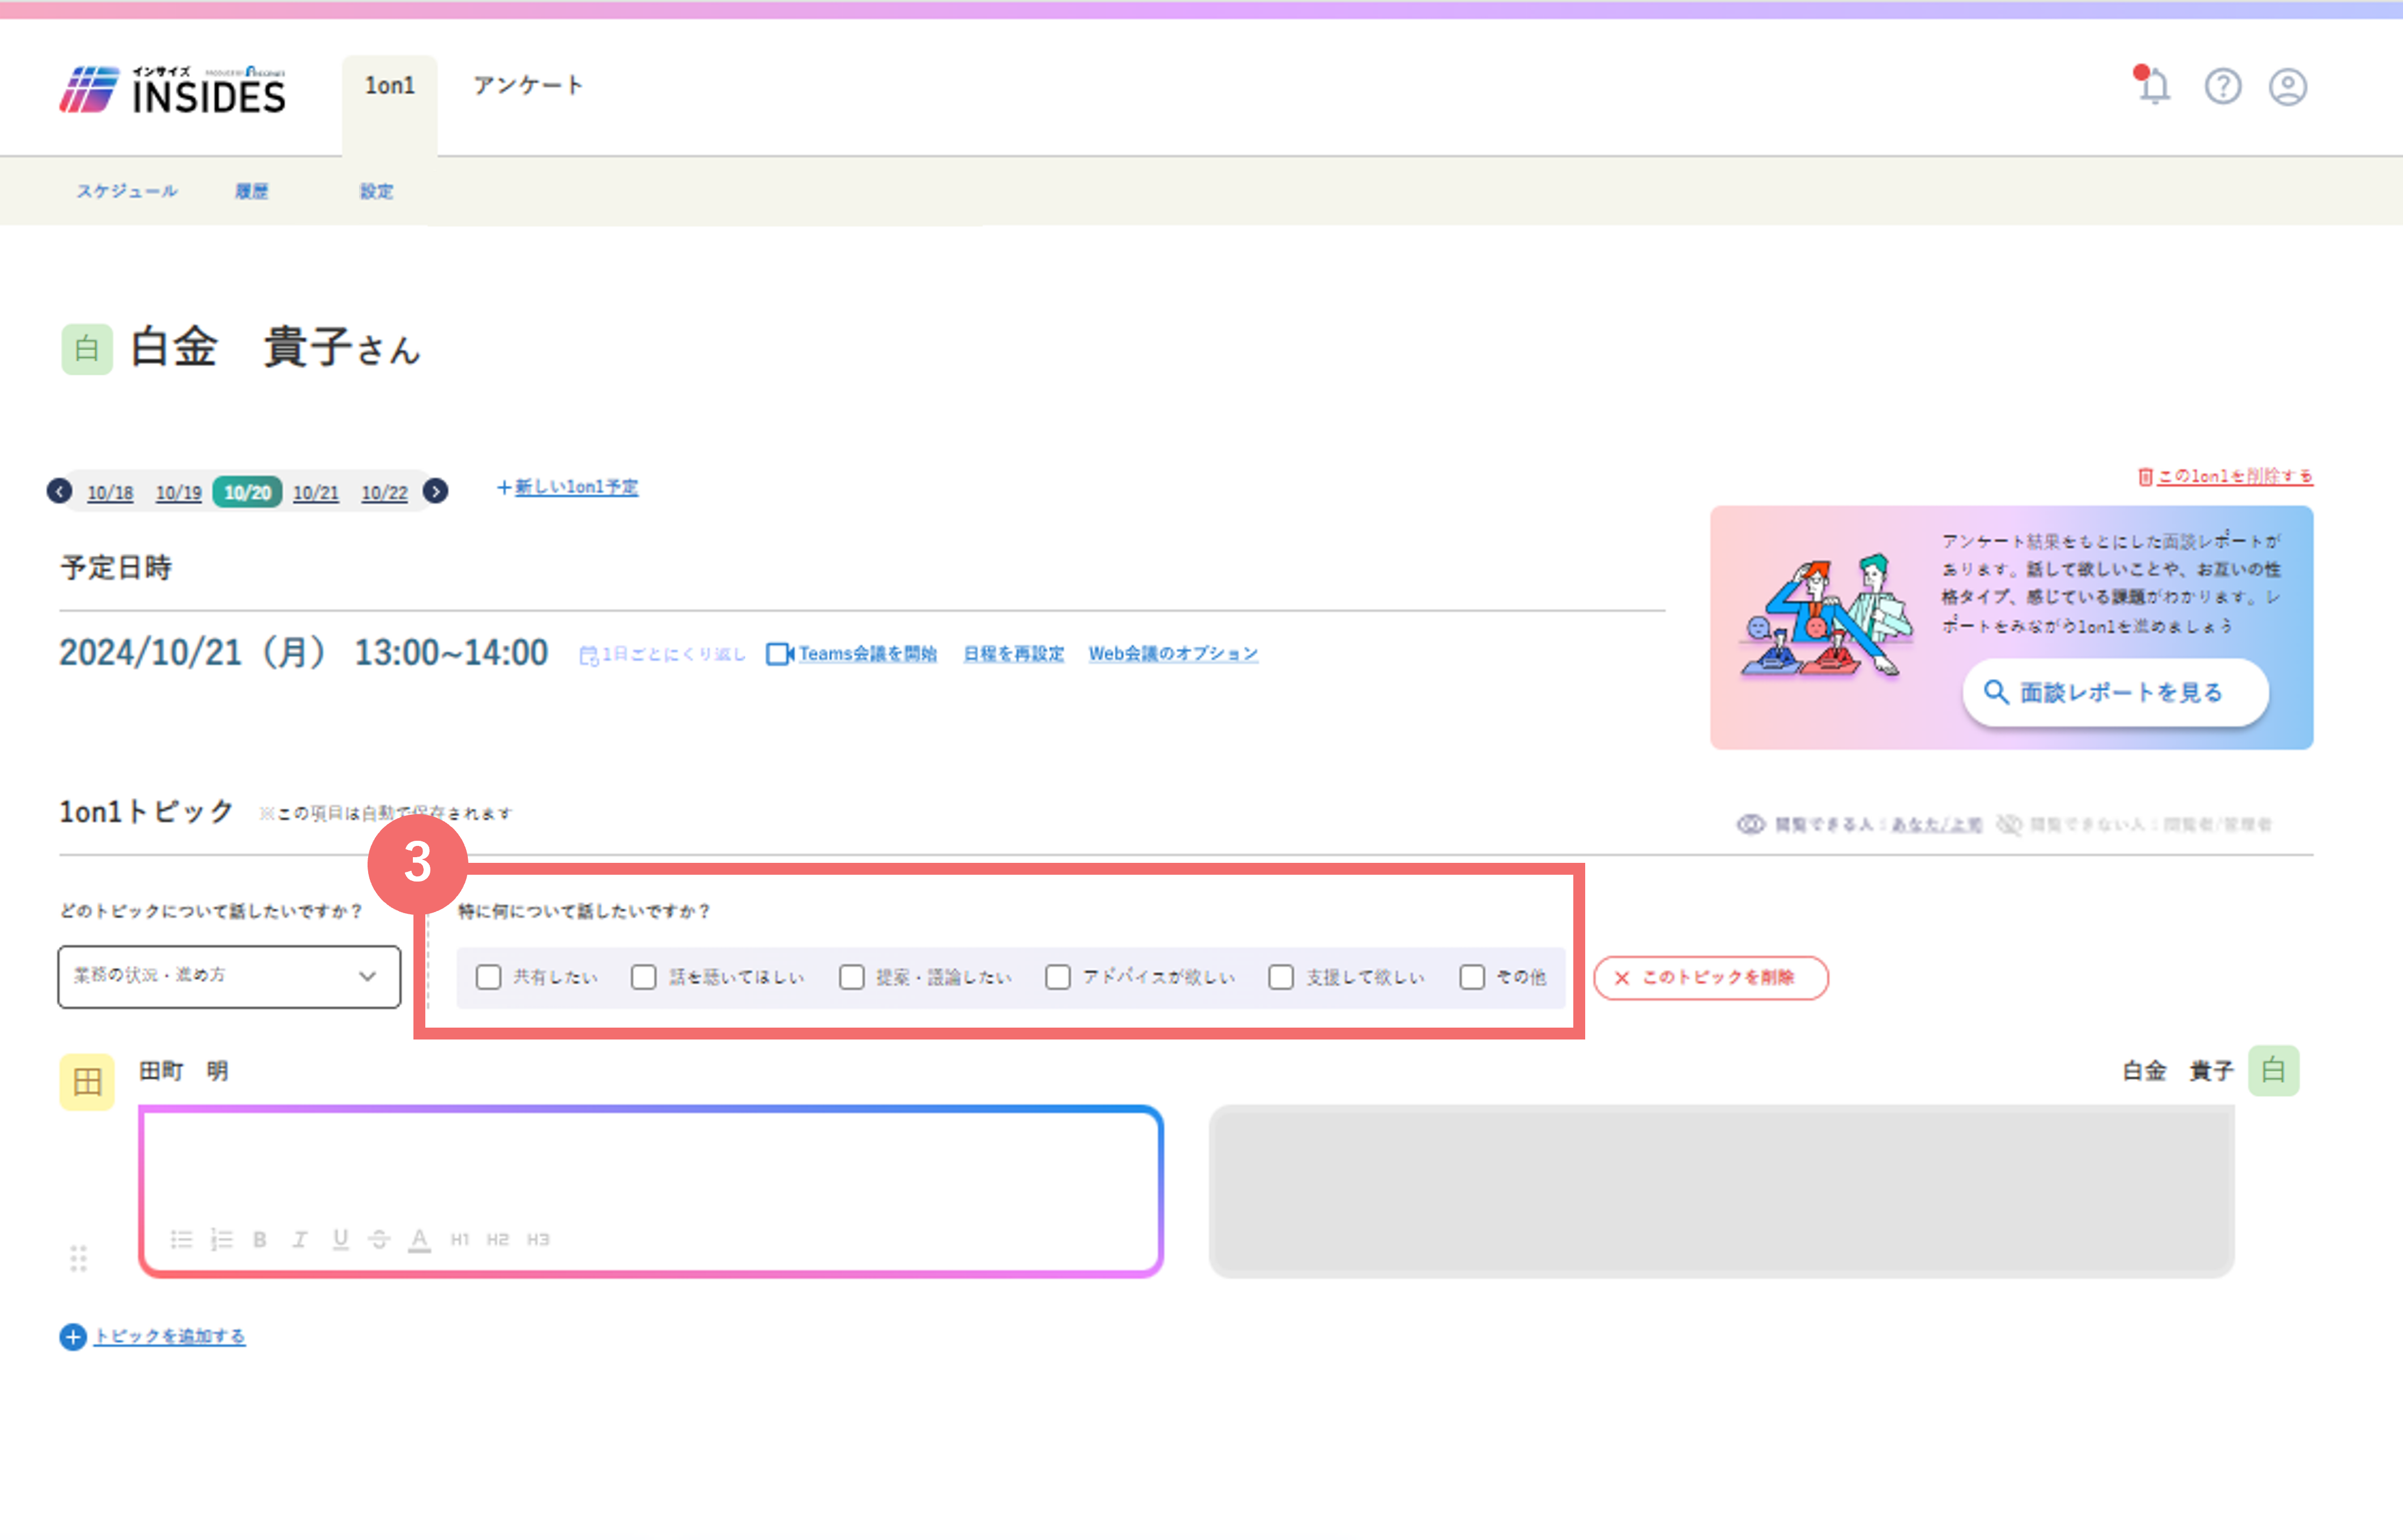Check the 共有したい checkbox
The height and width of the screenshot is (1540, 2403).
488,977
